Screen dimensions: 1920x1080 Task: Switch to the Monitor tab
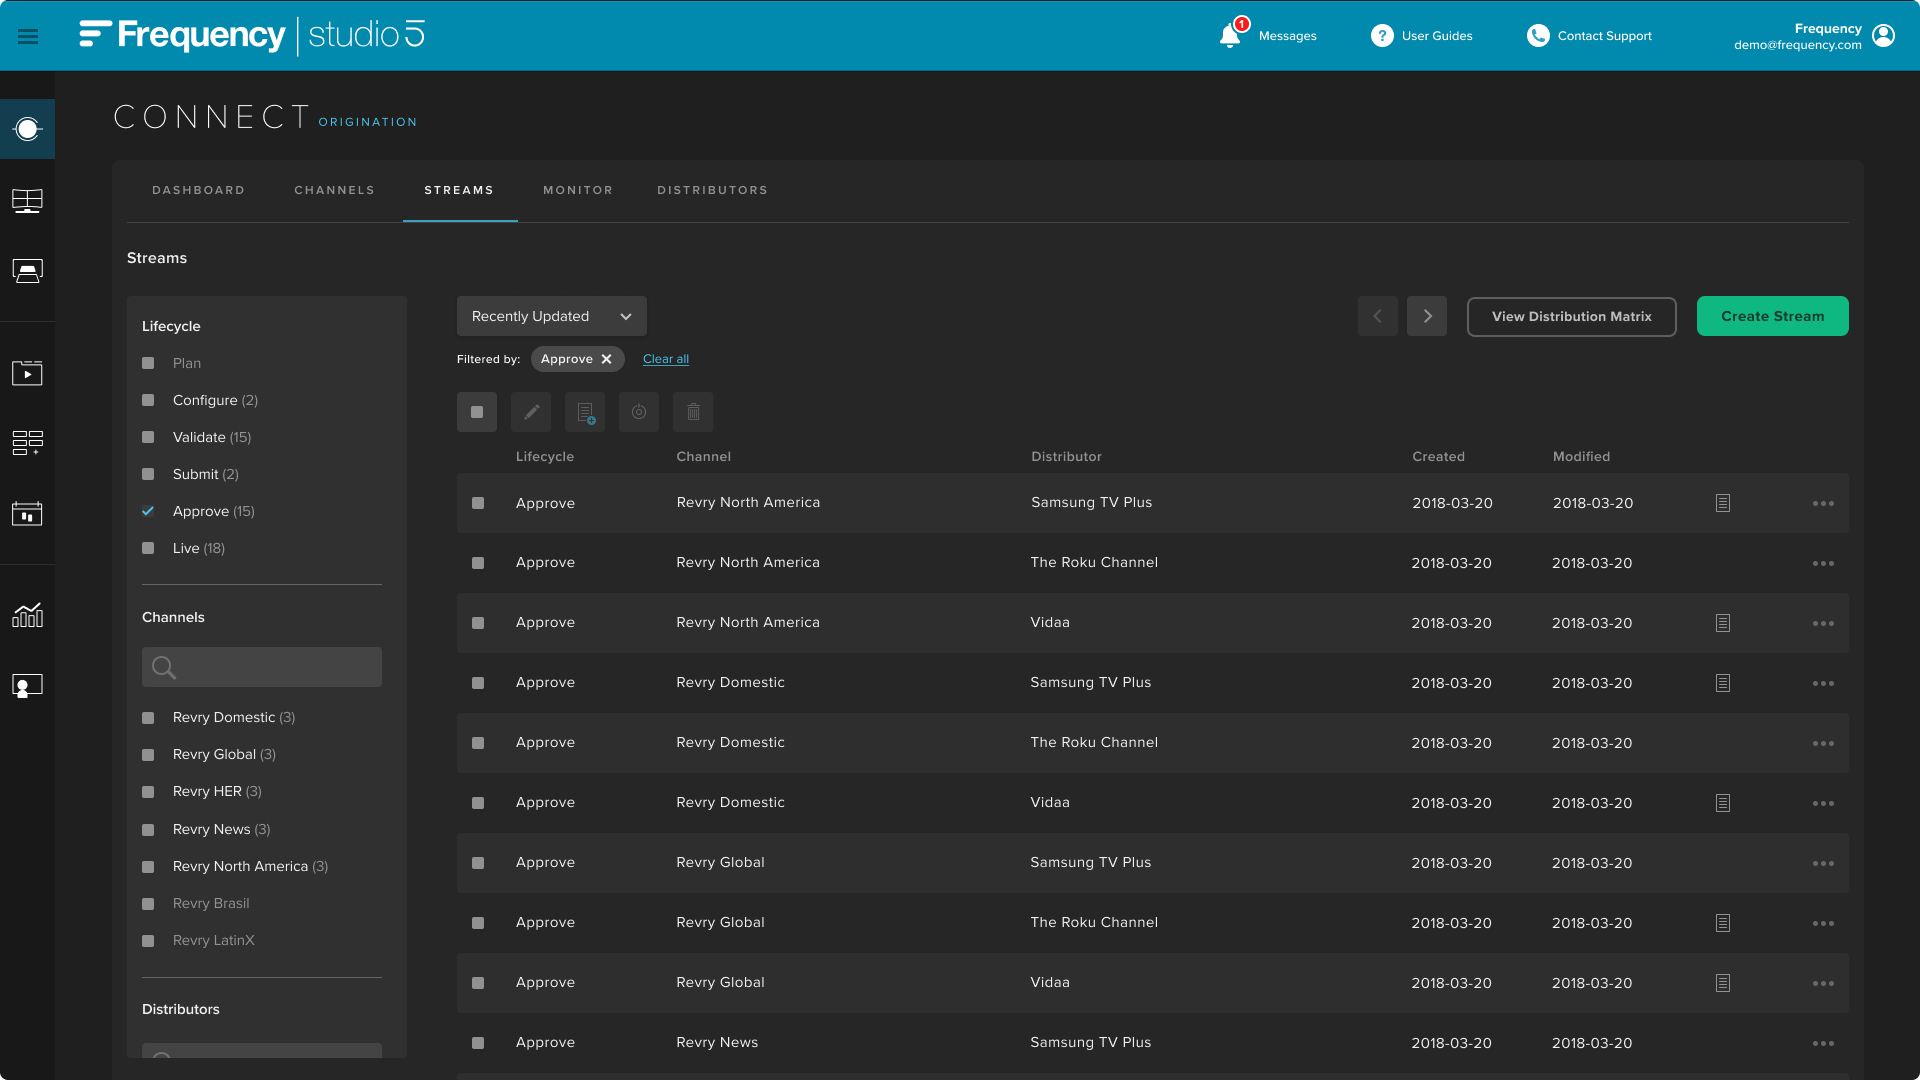pos(578,190)
